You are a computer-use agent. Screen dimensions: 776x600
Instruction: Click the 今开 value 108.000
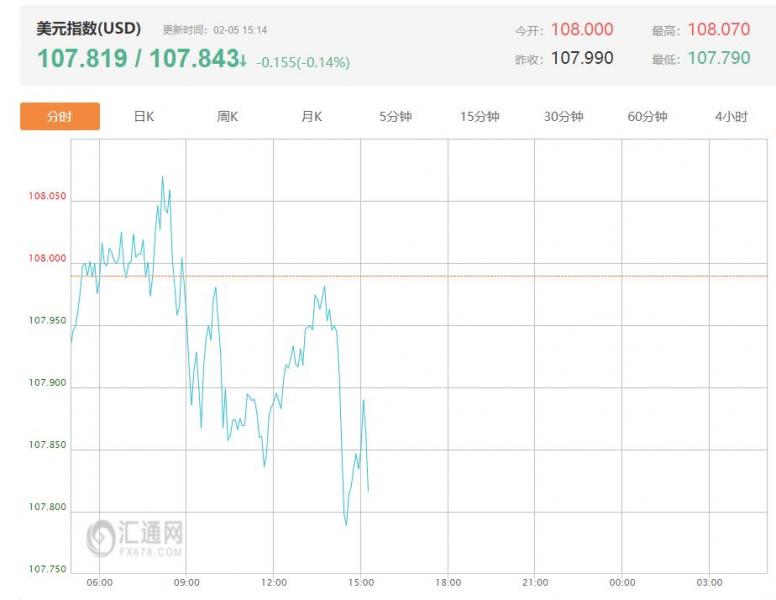(582, 30)
